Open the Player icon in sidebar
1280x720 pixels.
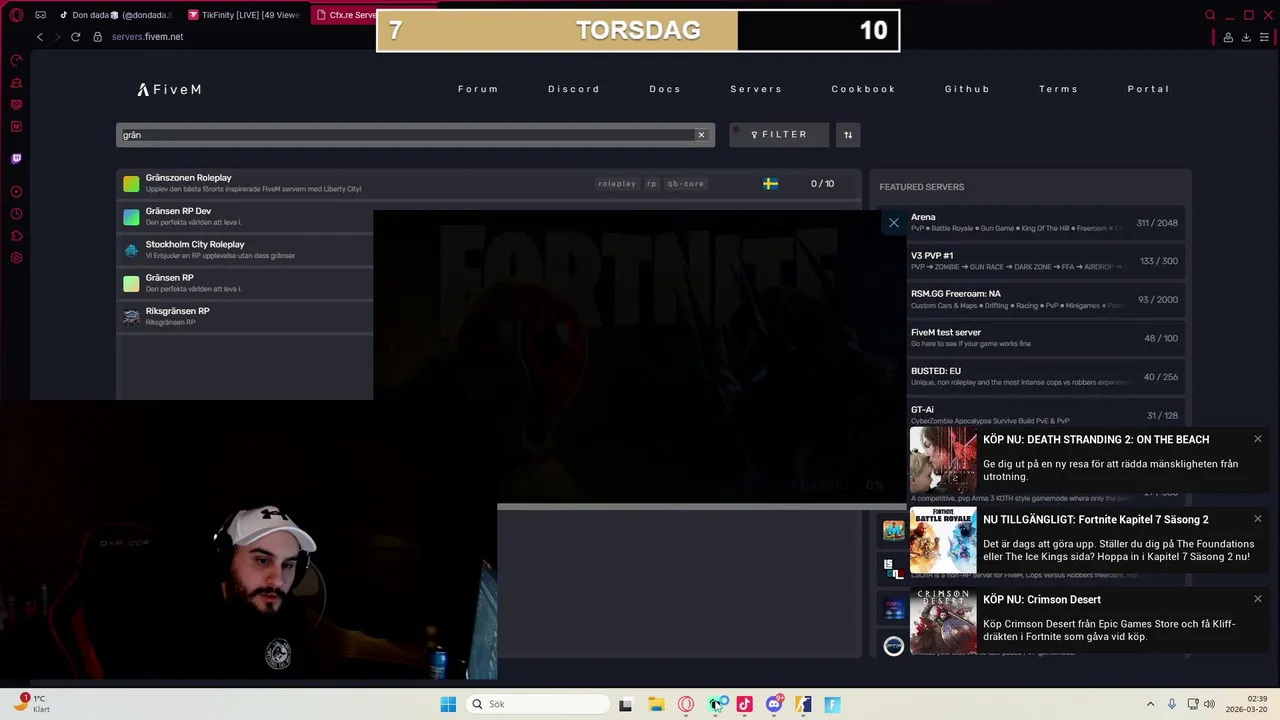pos(16,192)
